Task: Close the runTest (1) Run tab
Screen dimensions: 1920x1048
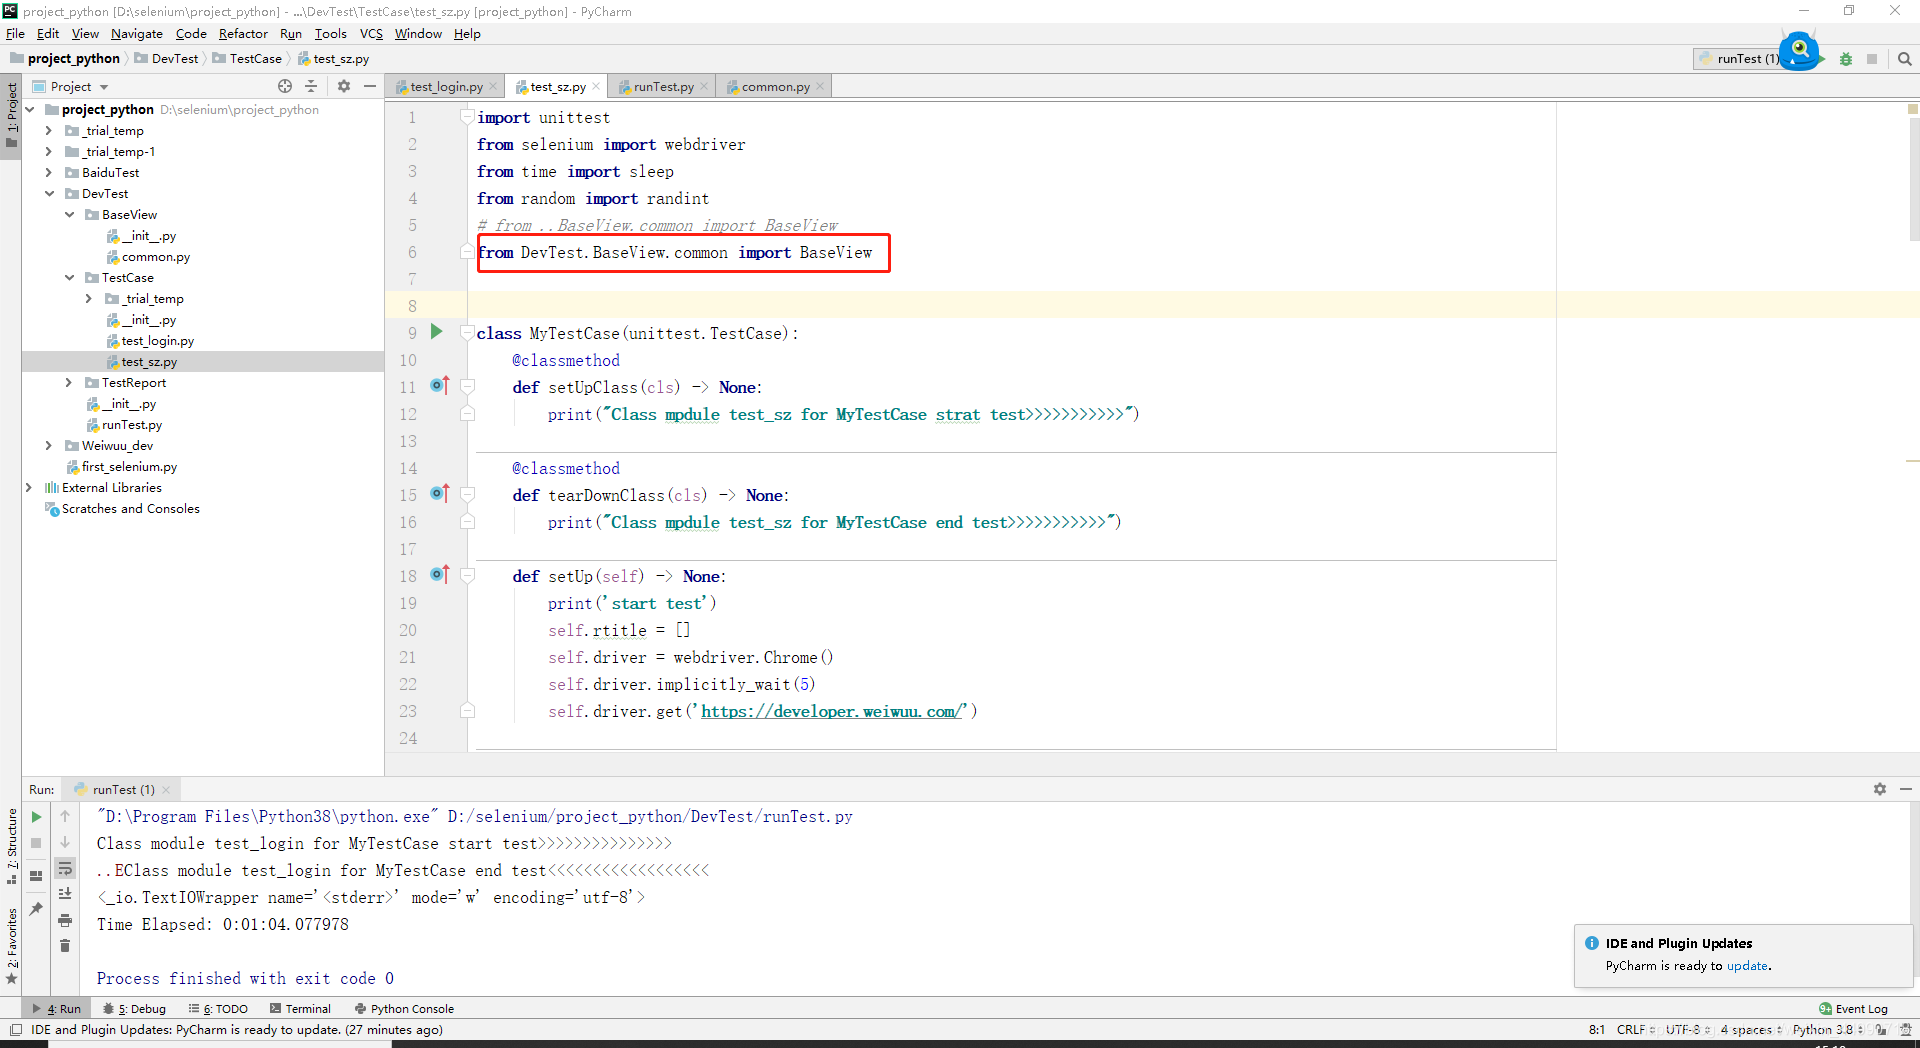Action: point(166,790)
